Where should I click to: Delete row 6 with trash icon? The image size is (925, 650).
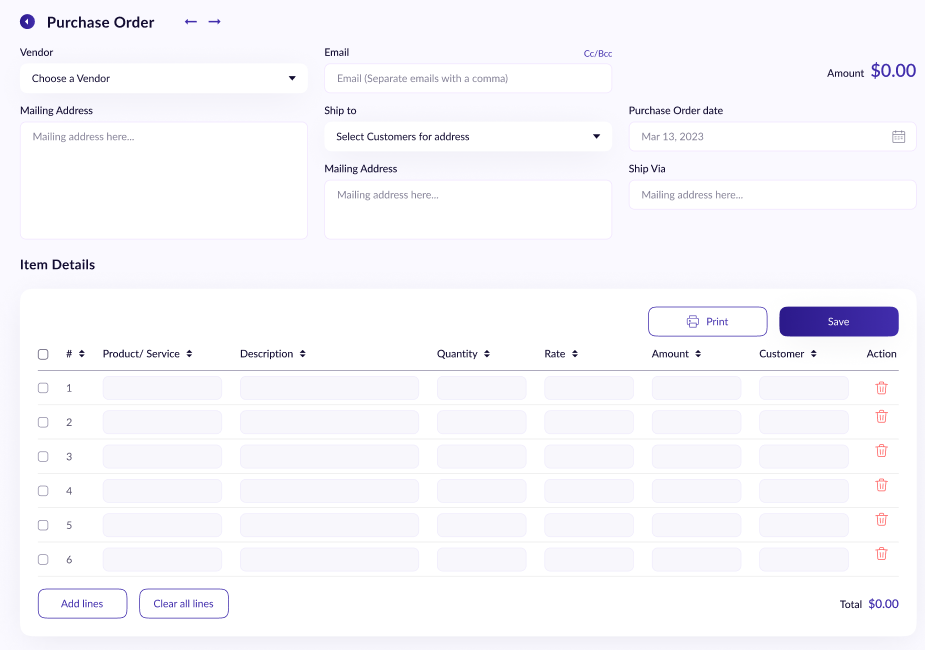(x=881, y=553)
